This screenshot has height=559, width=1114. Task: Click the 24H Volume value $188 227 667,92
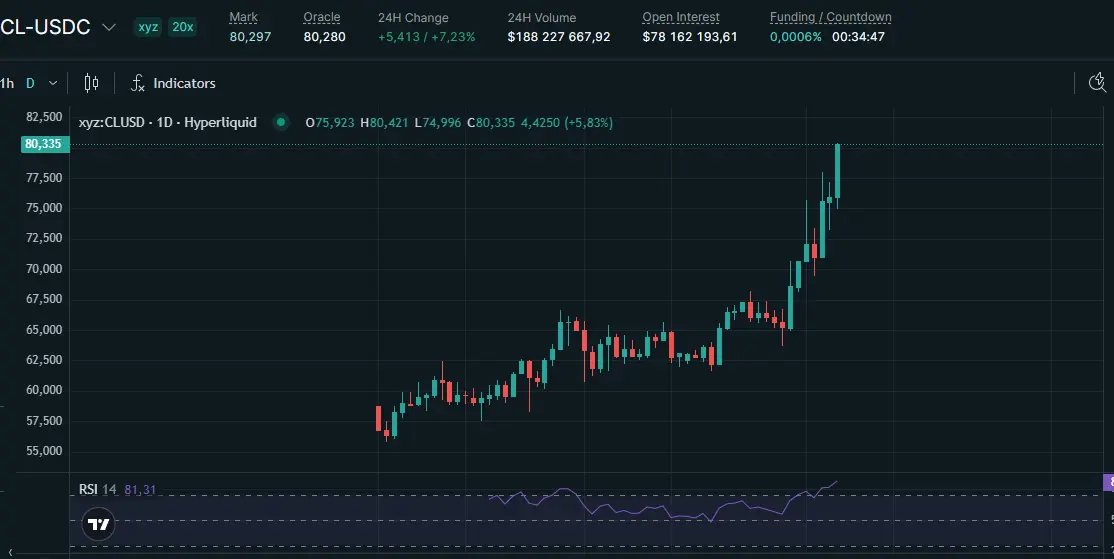[x=558, y=36]
